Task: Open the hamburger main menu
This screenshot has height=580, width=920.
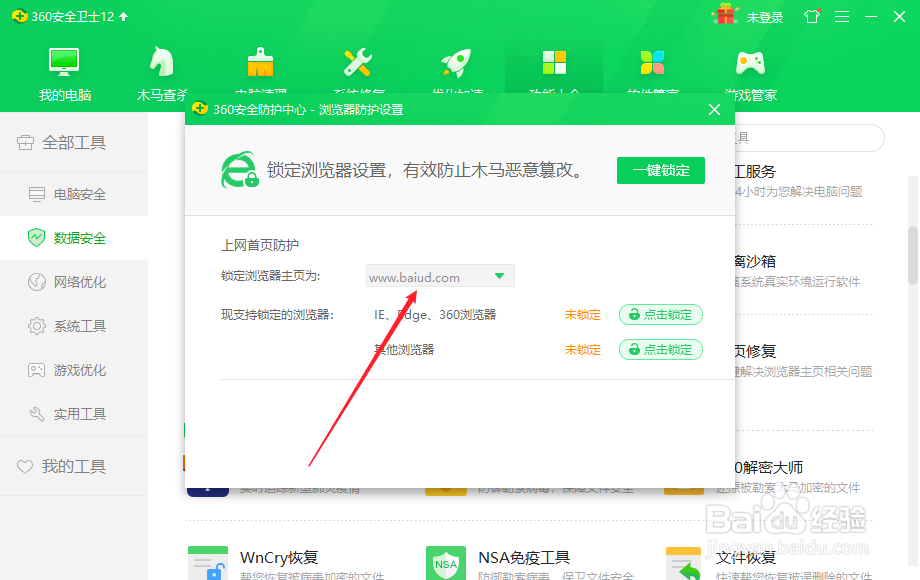Action: pos(842,17)
